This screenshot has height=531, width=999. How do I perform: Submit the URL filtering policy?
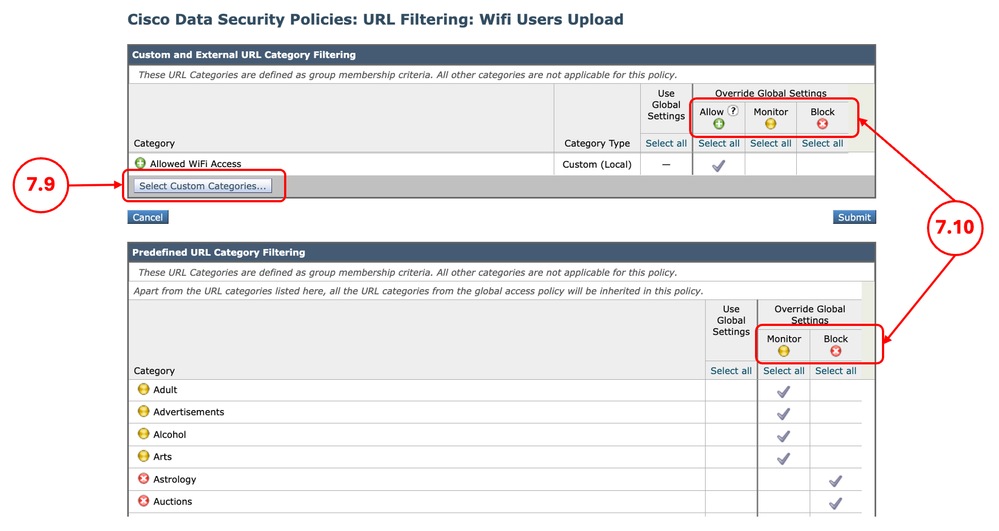(x=854, y=217)
